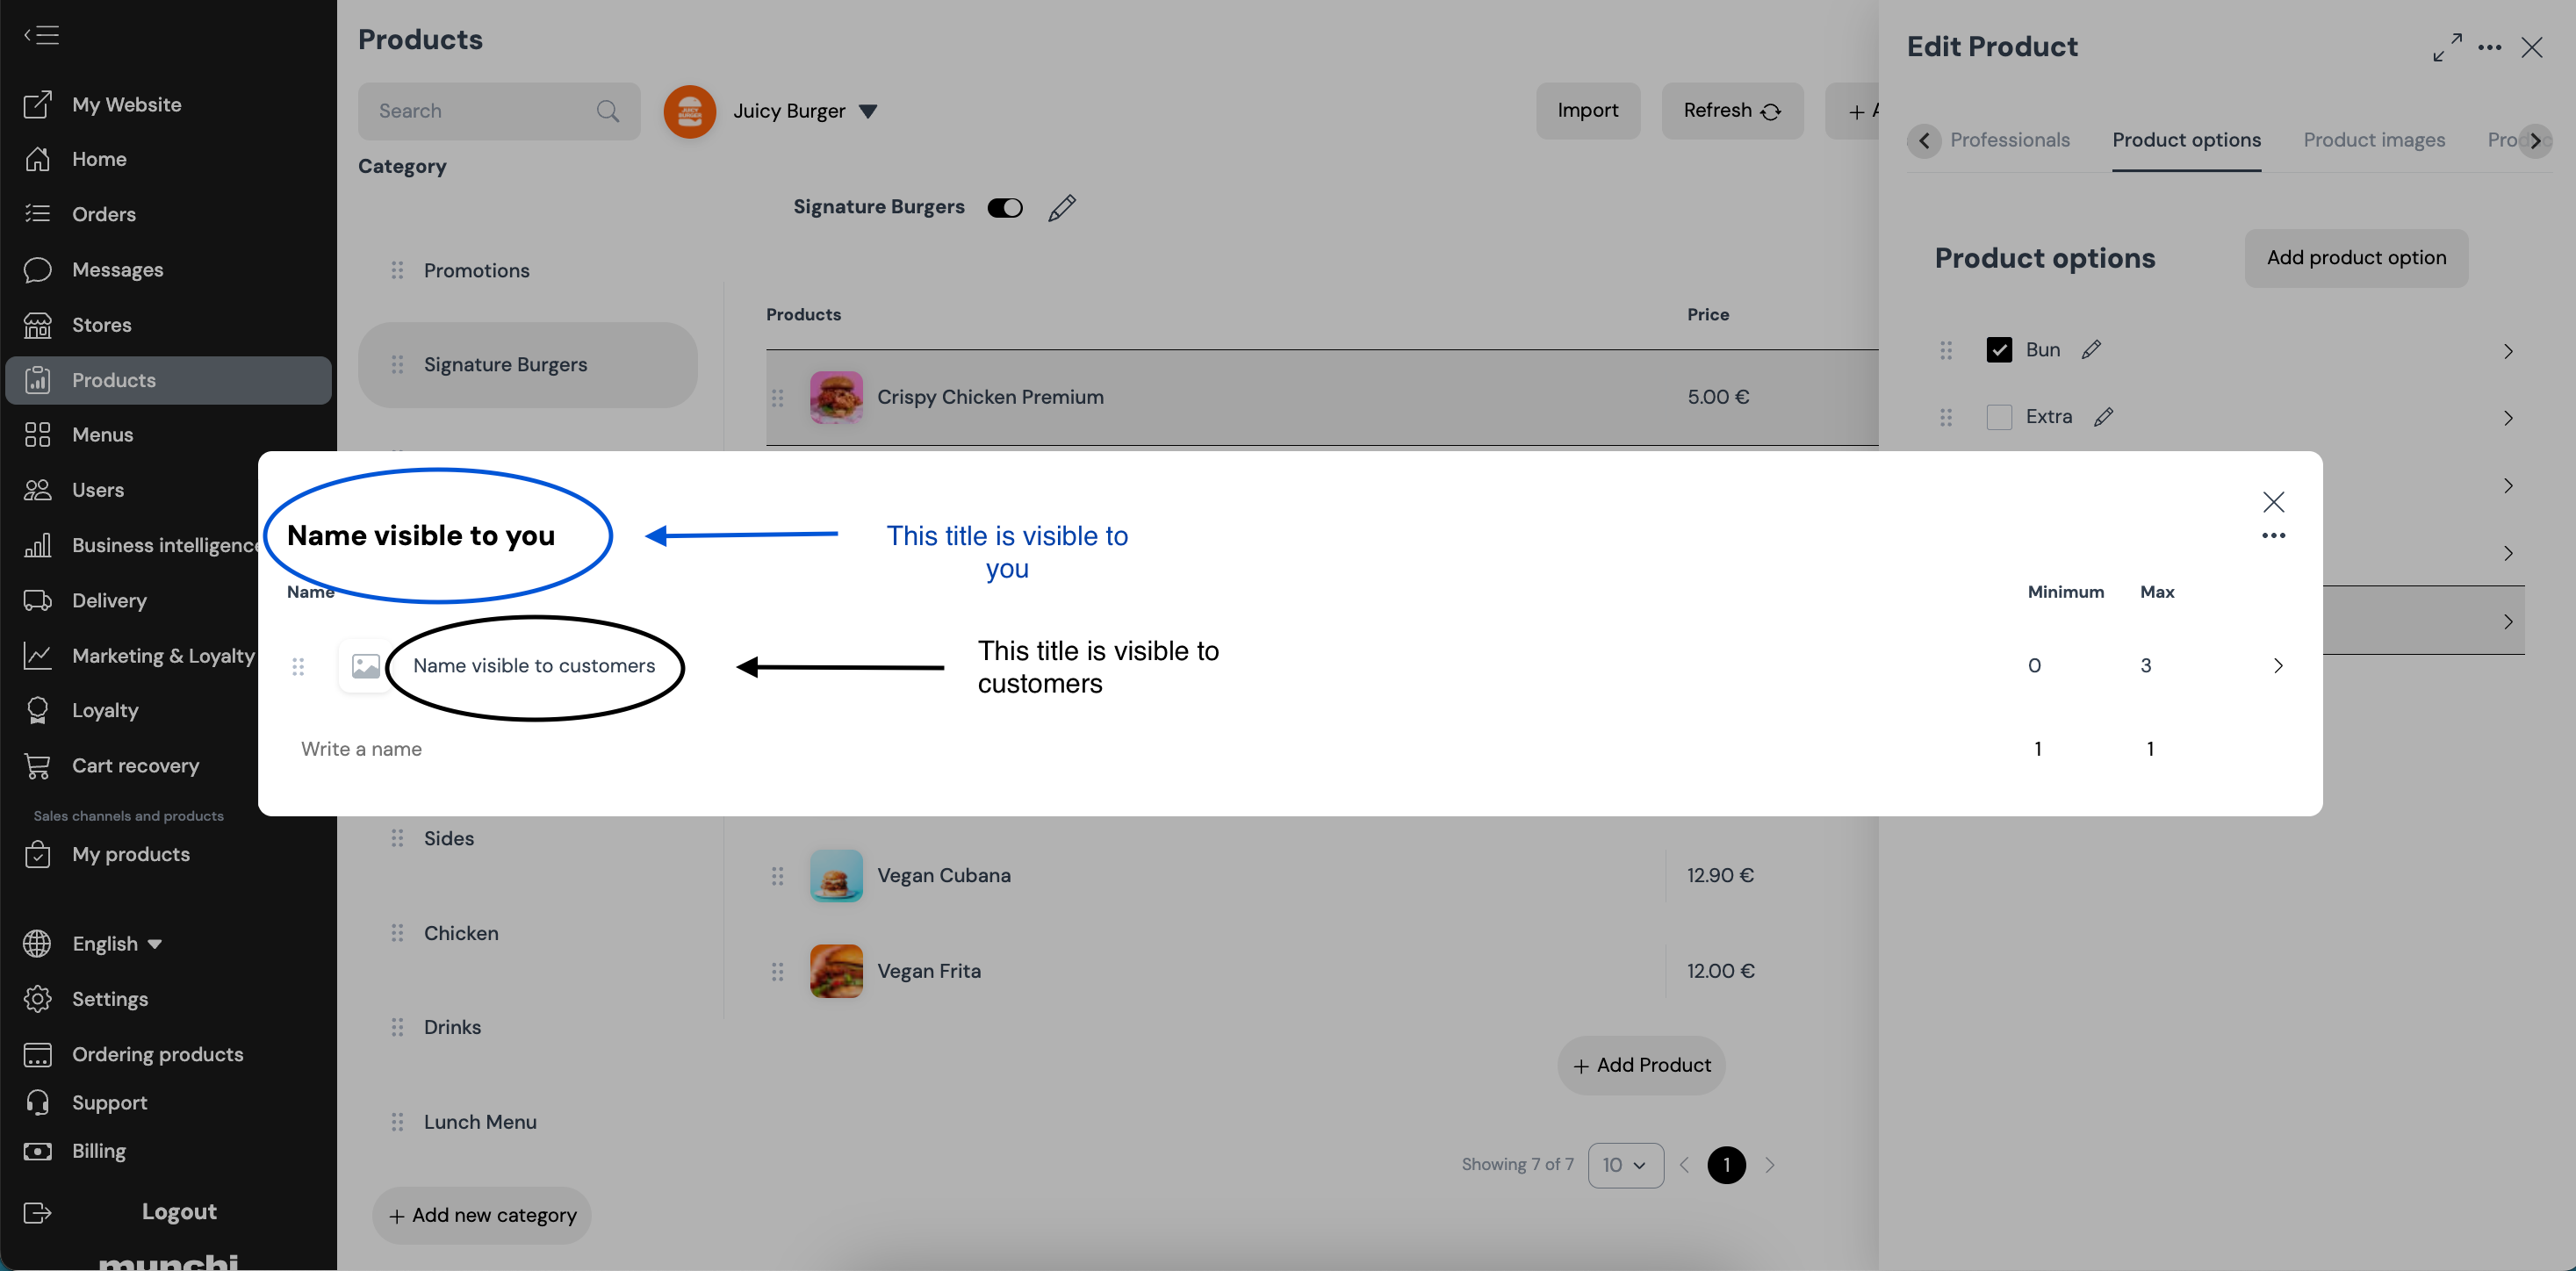Screen dimensions: 2576x1271
Task: Check the Extra product option
Action: click(x=1998, y=416)
